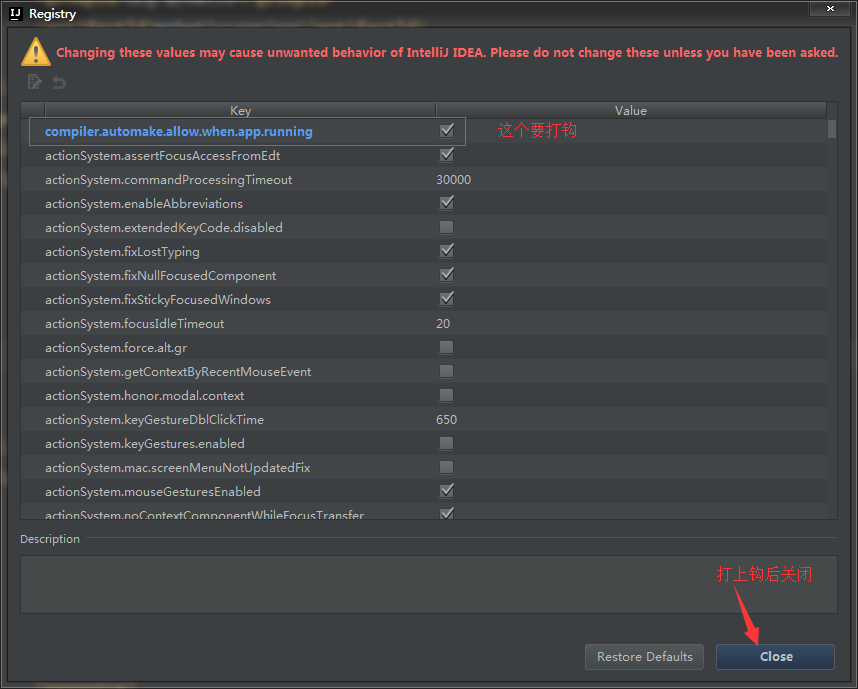Select actionSystem.focusIdleTimeout key
The width and height of the screenshot is (858, 689).
coord(135,324)
